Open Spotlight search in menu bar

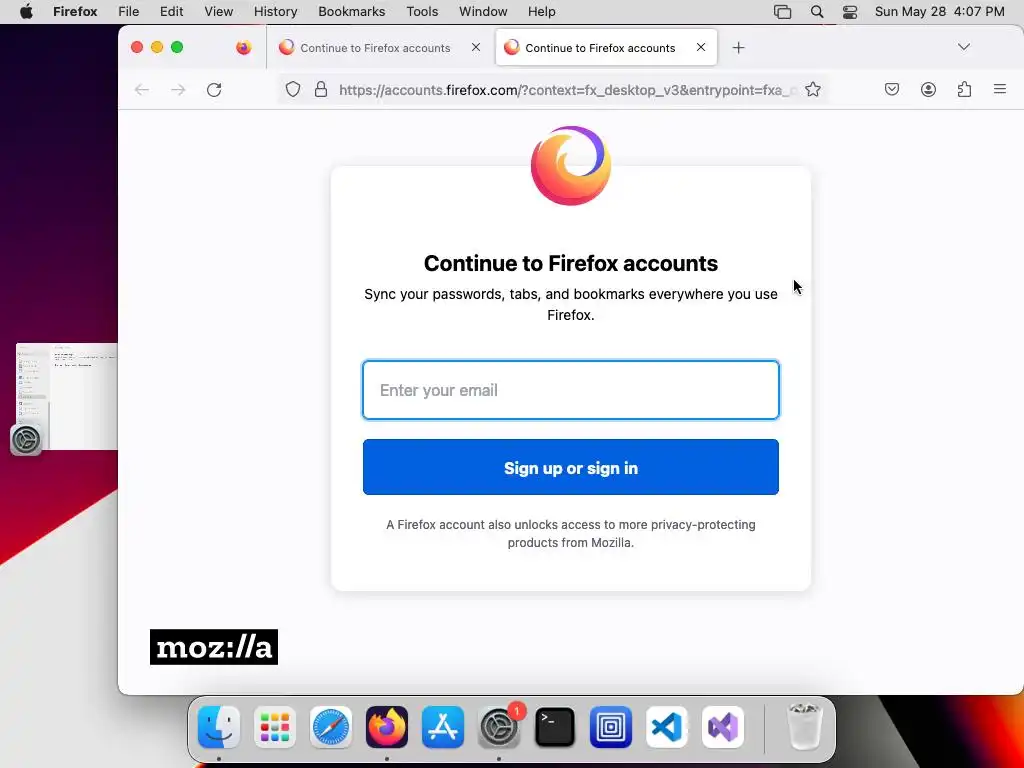(x=817, y=12)
